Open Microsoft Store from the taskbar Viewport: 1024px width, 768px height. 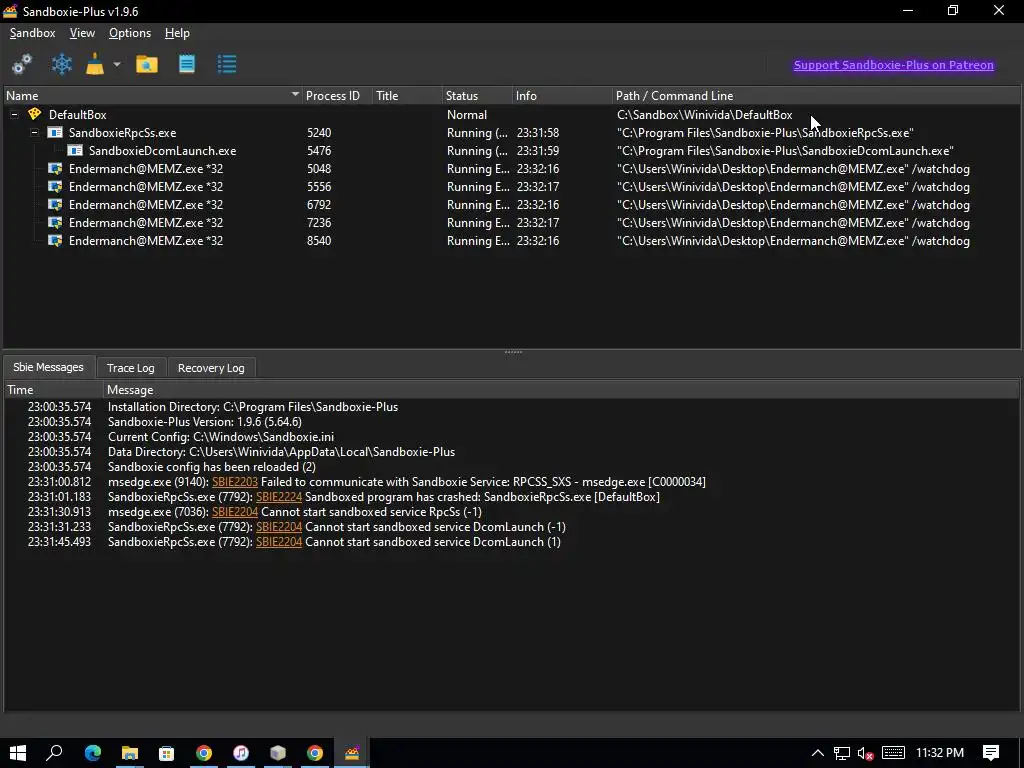167,753
